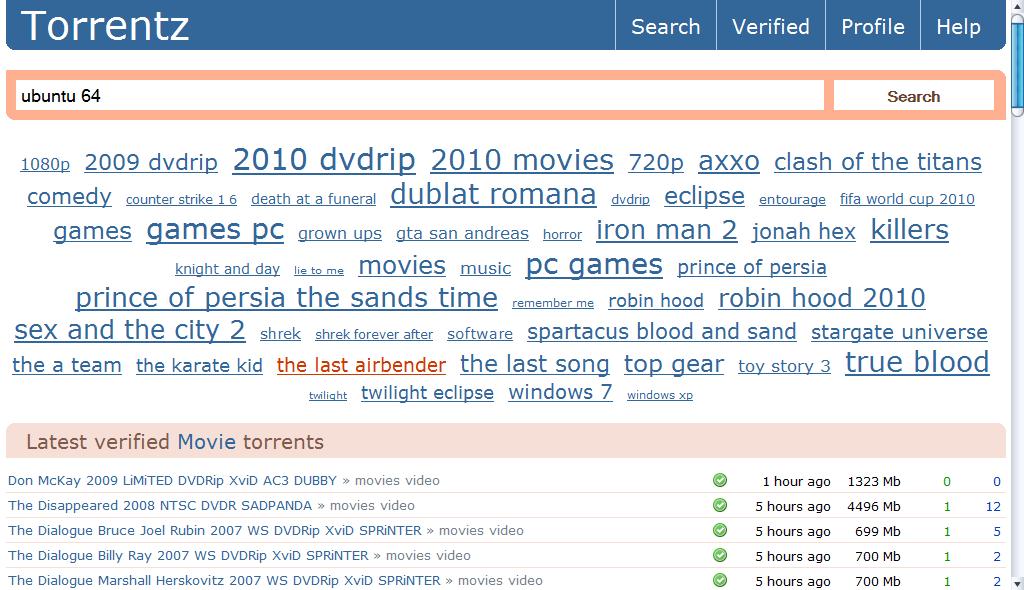
Task: Select the 'games pc' tag
Action: pyautogui.click(x=215, y=231)
